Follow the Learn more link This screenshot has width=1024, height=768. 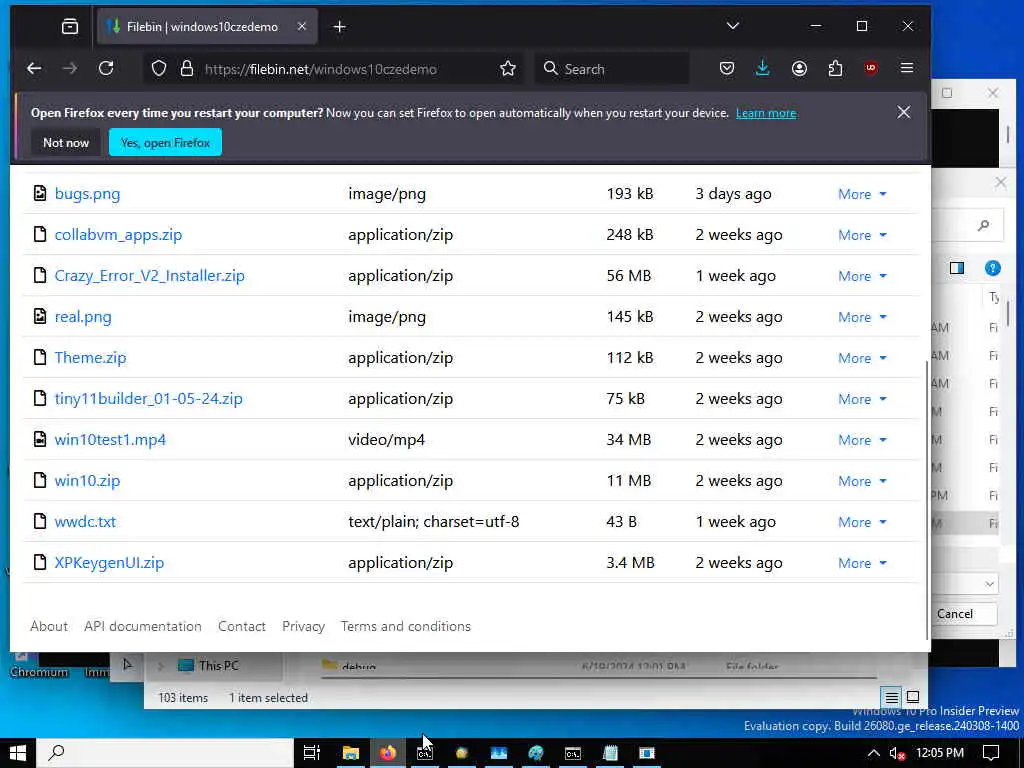(765, 113)
